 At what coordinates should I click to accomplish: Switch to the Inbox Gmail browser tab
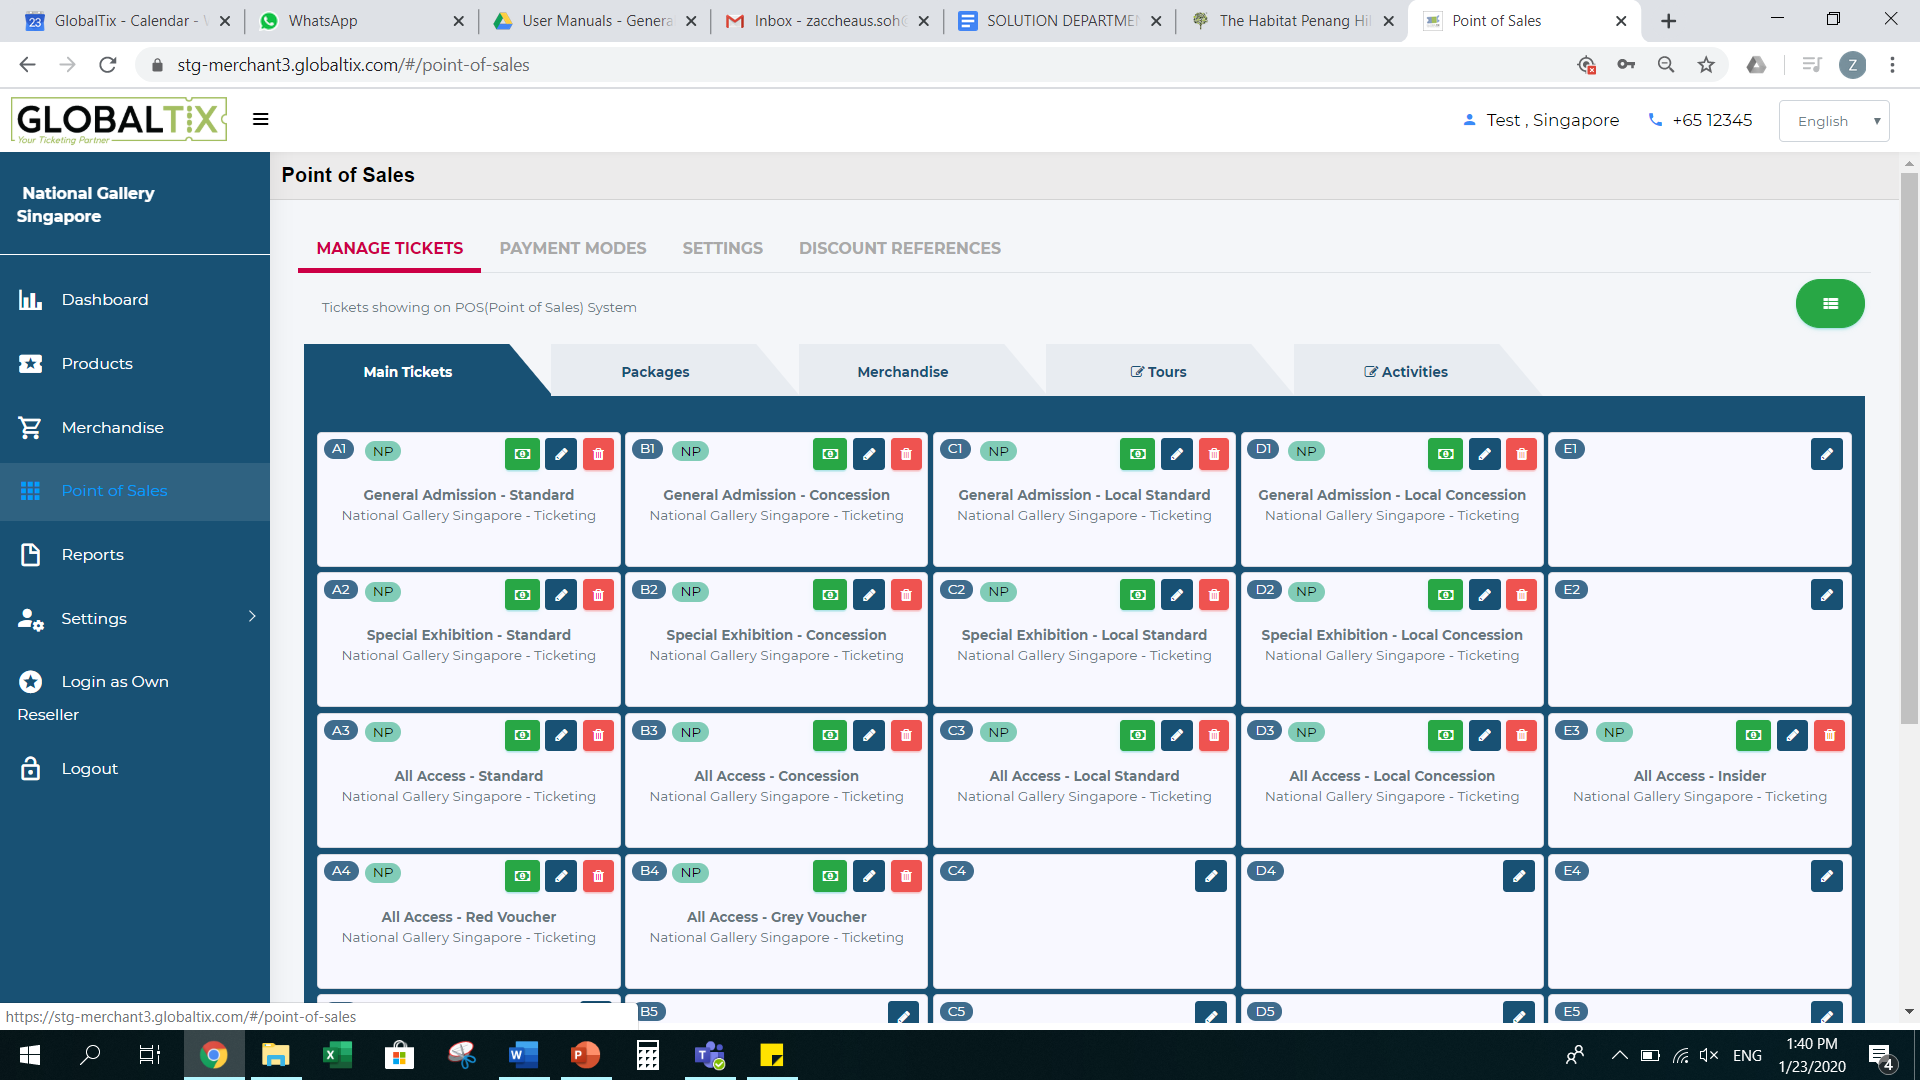click(x=826, y=20)
